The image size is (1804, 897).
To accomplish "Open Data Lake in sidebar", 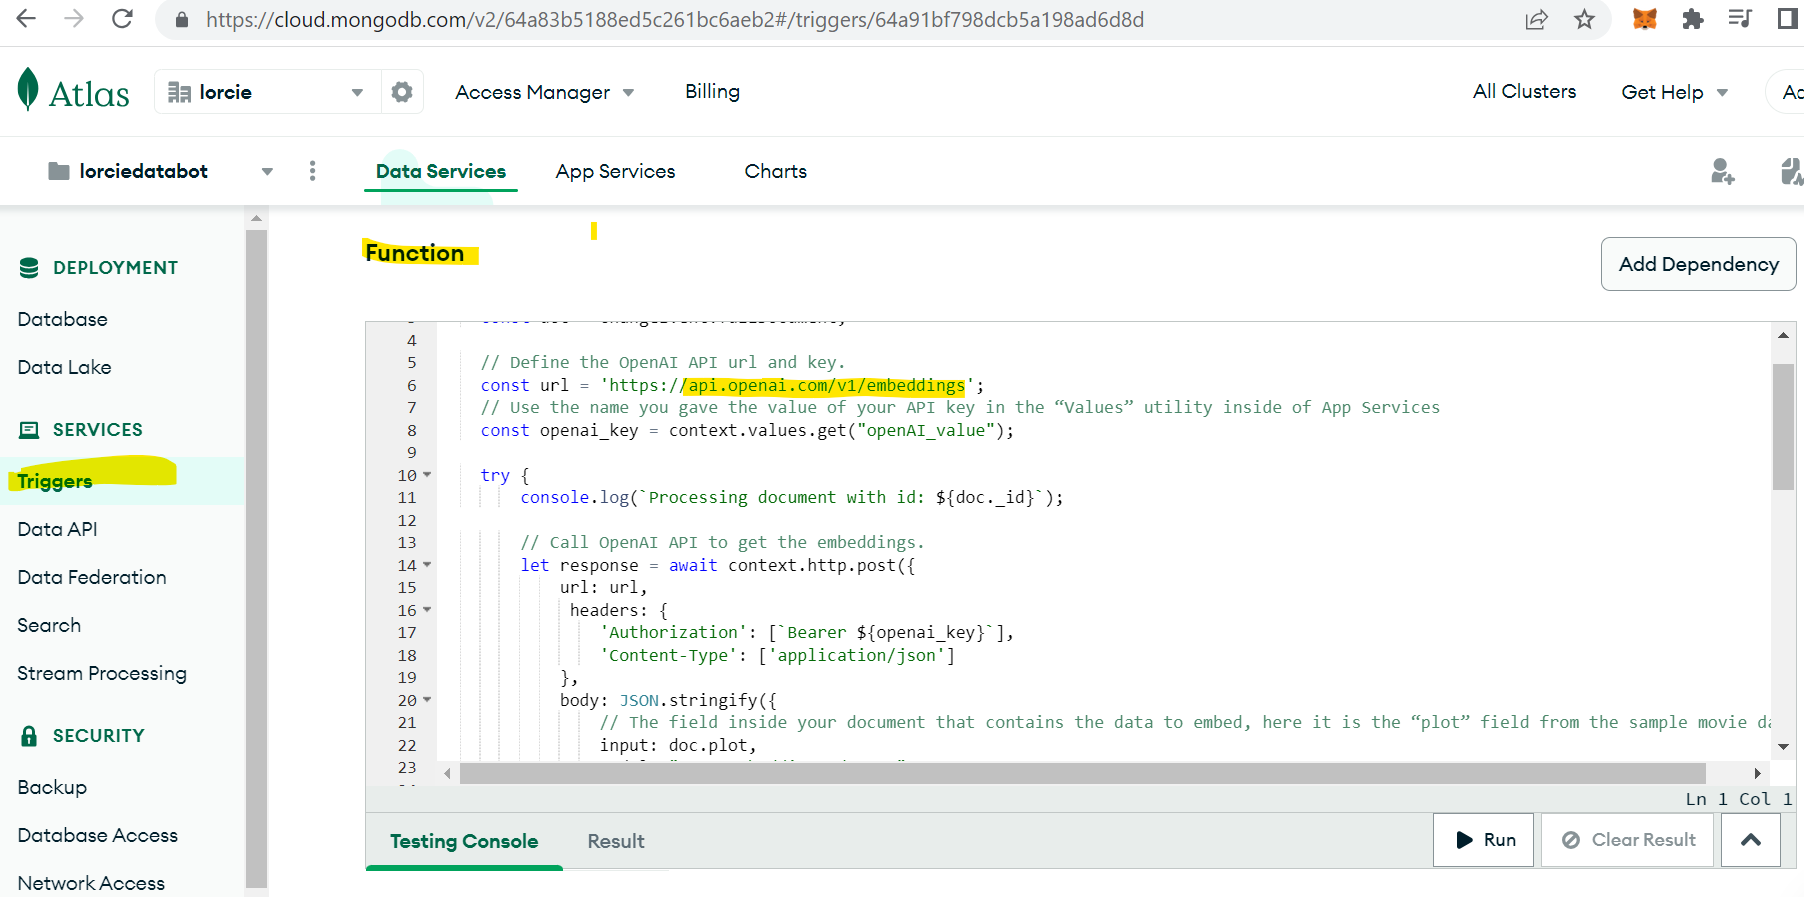I will tap(64, 367).
